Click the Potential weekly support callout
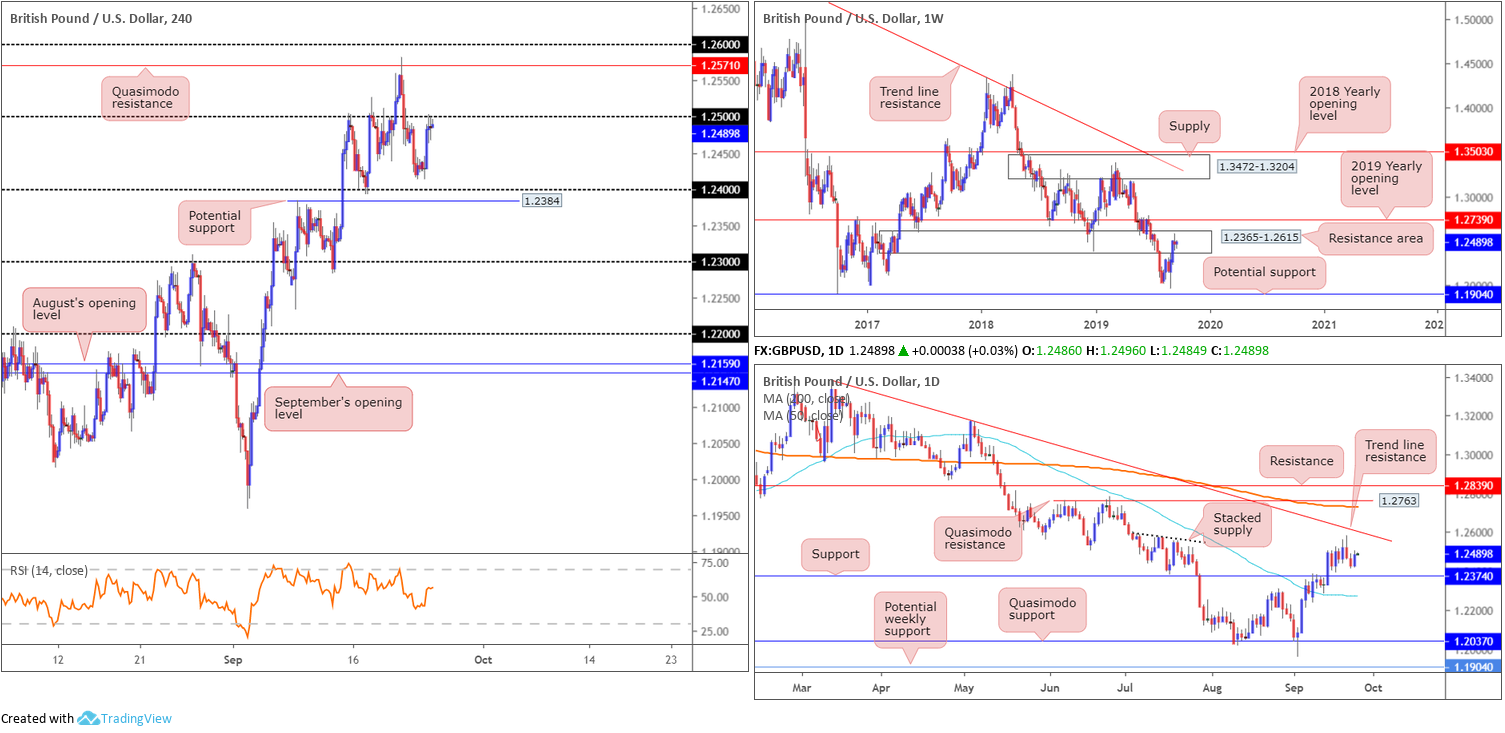 coord(909,621)
